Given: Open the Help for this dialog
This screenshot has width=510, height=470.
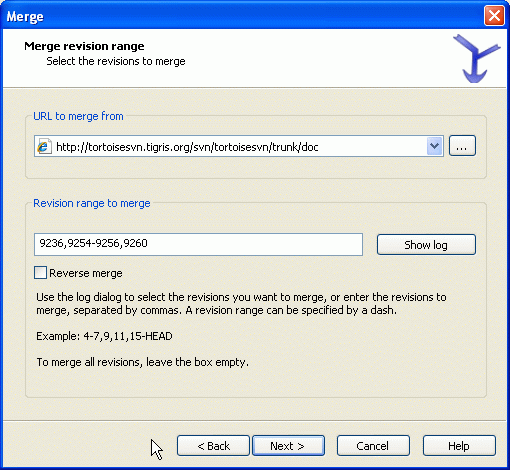Looking at the screenshot, I should (459, 446).
